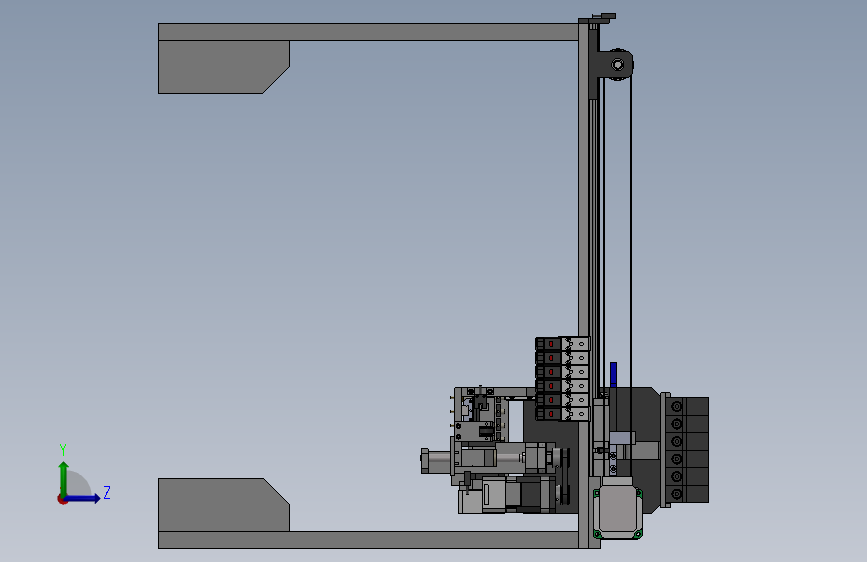This screenshot has height=562, width=867.
Task: Select the pulley wheel at the column top
Action: pos(618,65)
